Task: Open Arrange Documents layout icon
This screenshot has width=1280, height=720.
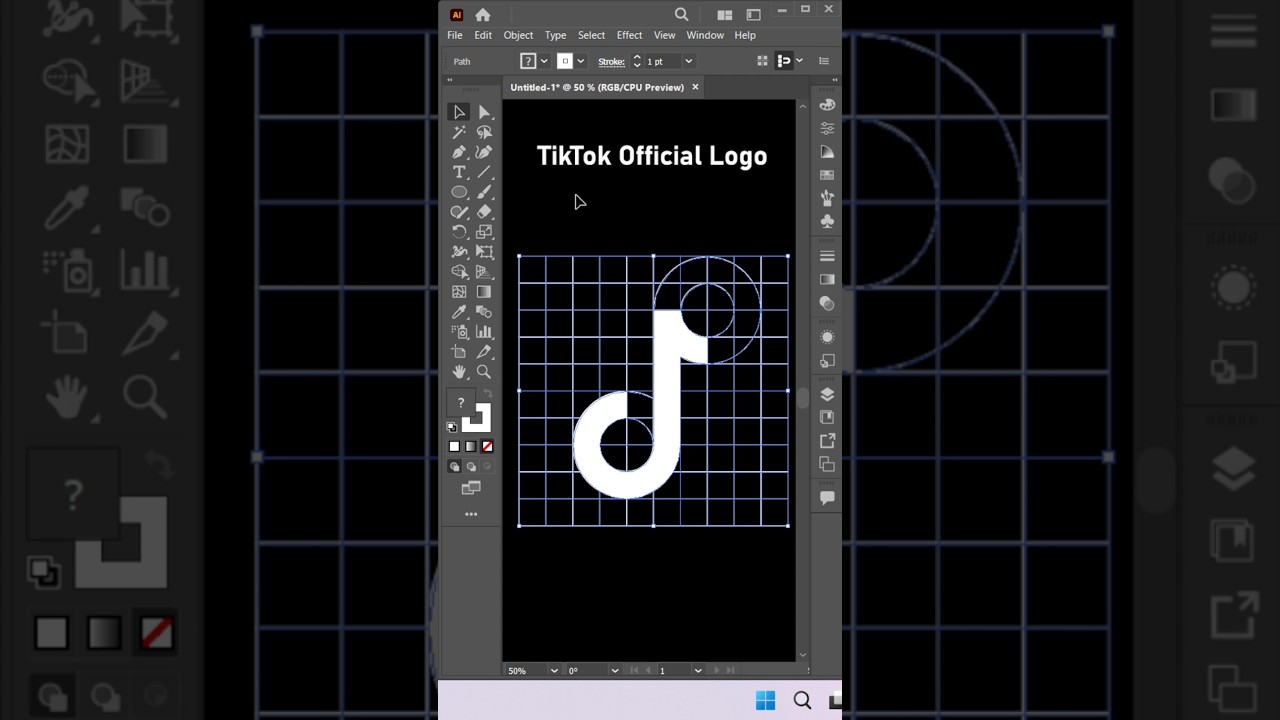Action: pos(725,15)
